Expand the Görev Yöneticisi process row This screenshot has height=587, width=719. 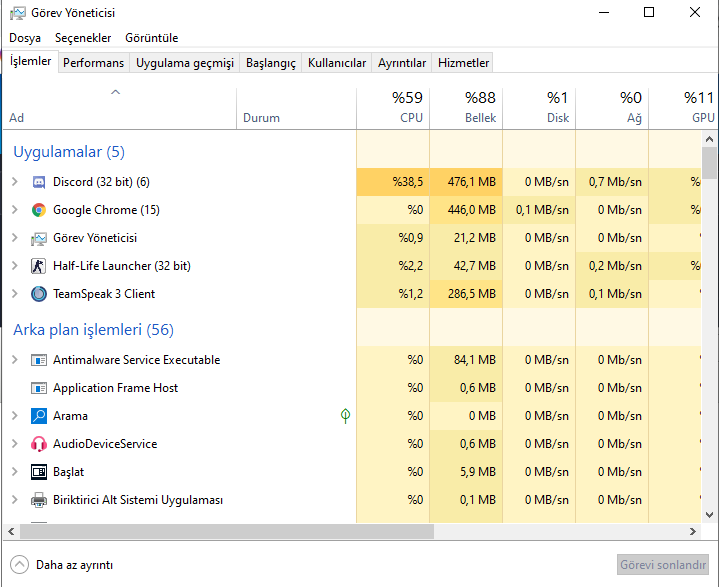[15, 238]
